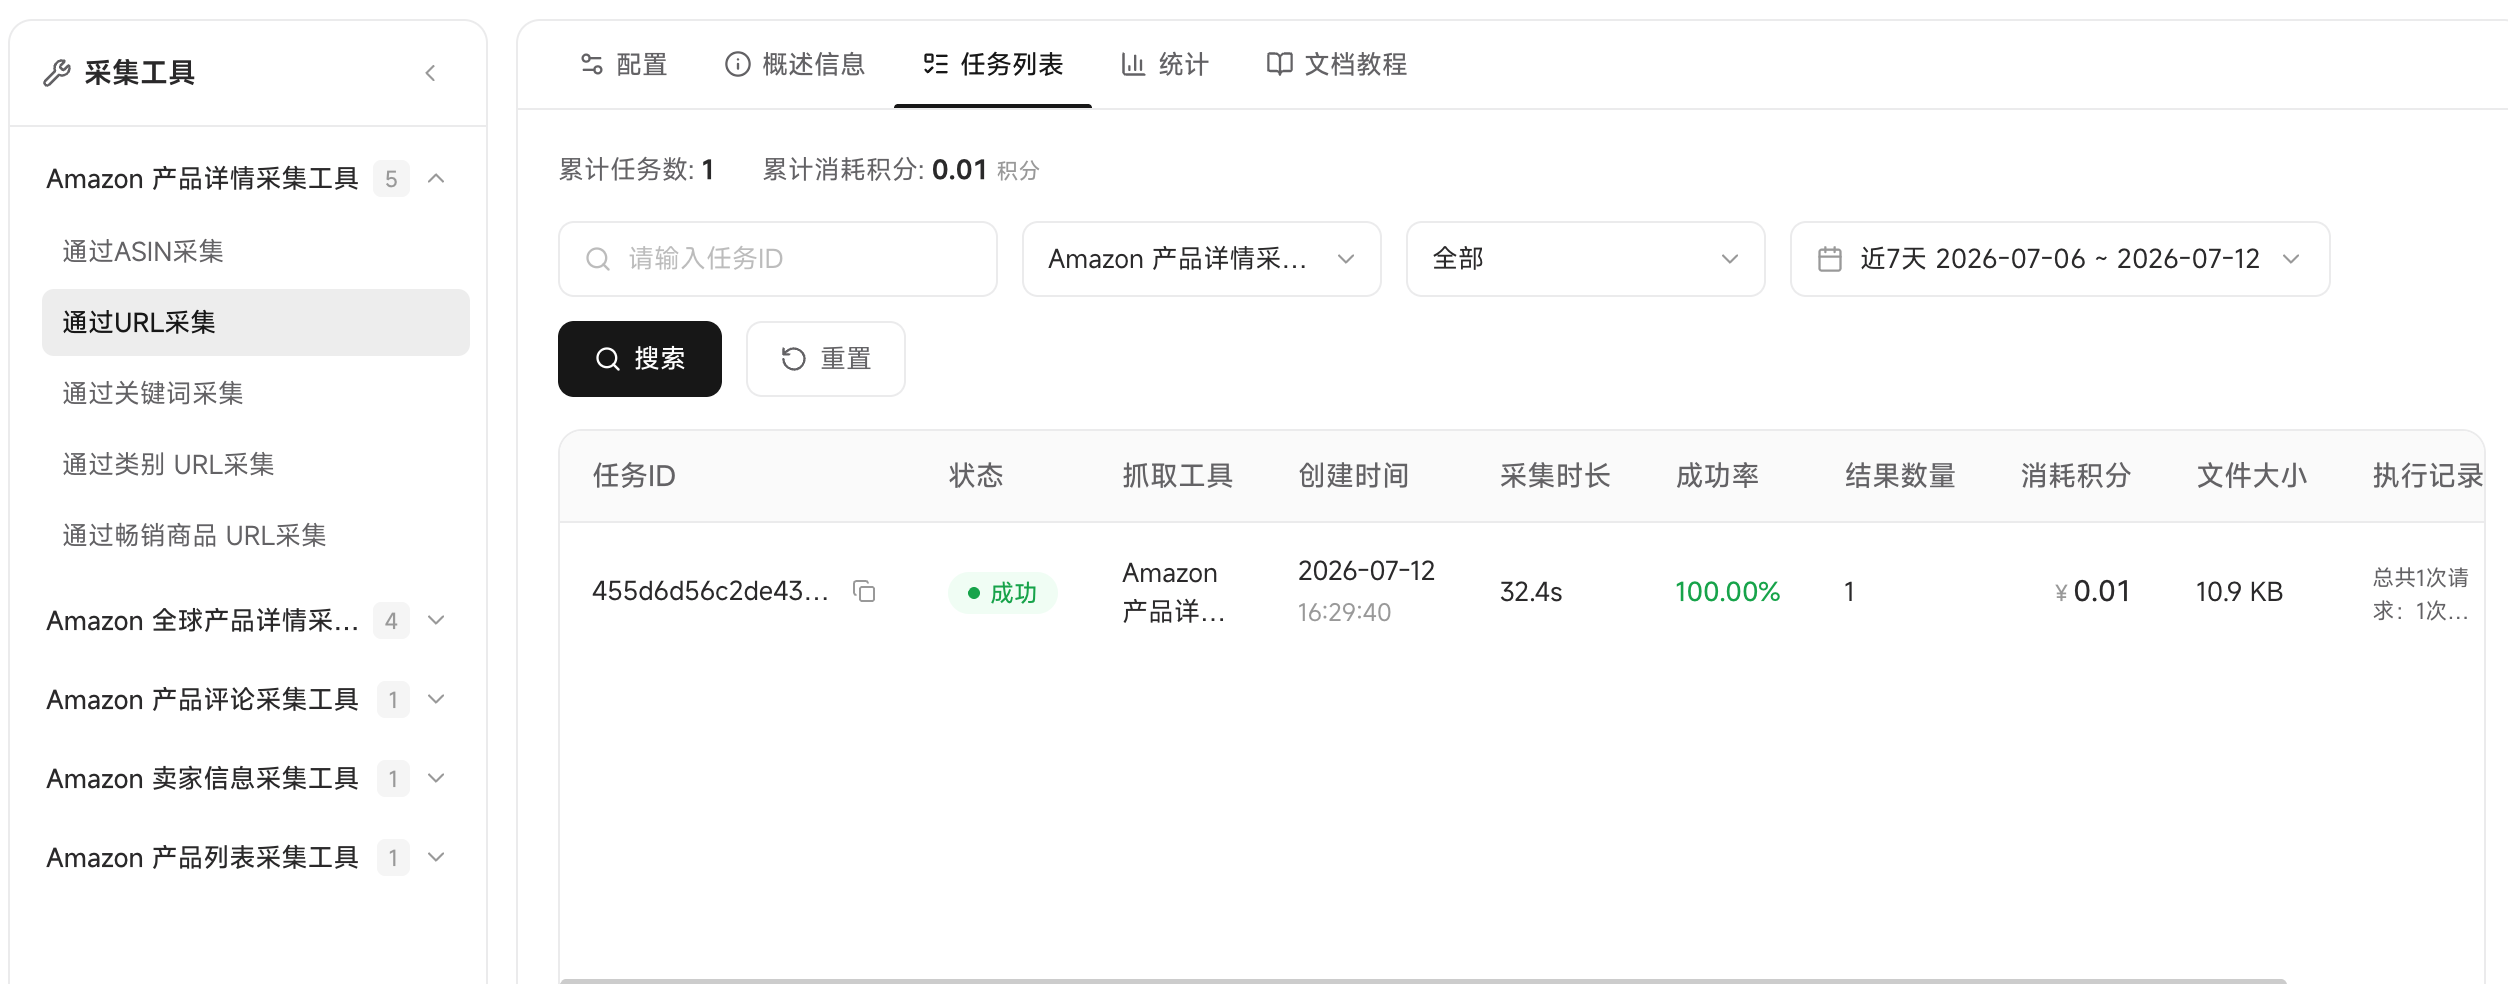This screenshot has width=2508, height=984.
Task: Click the 执行记录 column header
Action: [2428, 476]
